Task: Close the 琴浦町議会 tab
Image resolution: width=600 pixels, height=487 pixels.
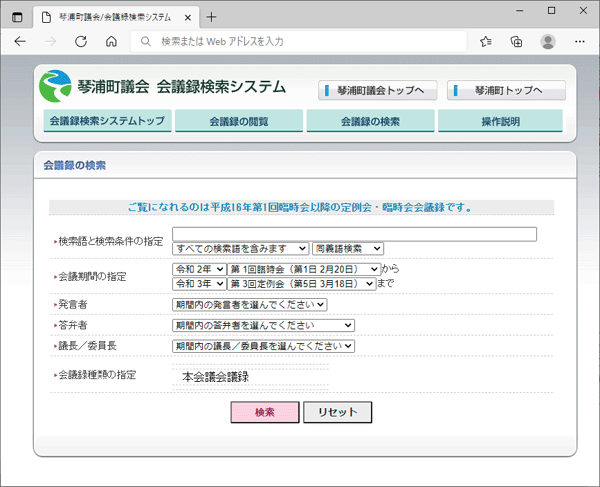Action: (x=188, y=18)
